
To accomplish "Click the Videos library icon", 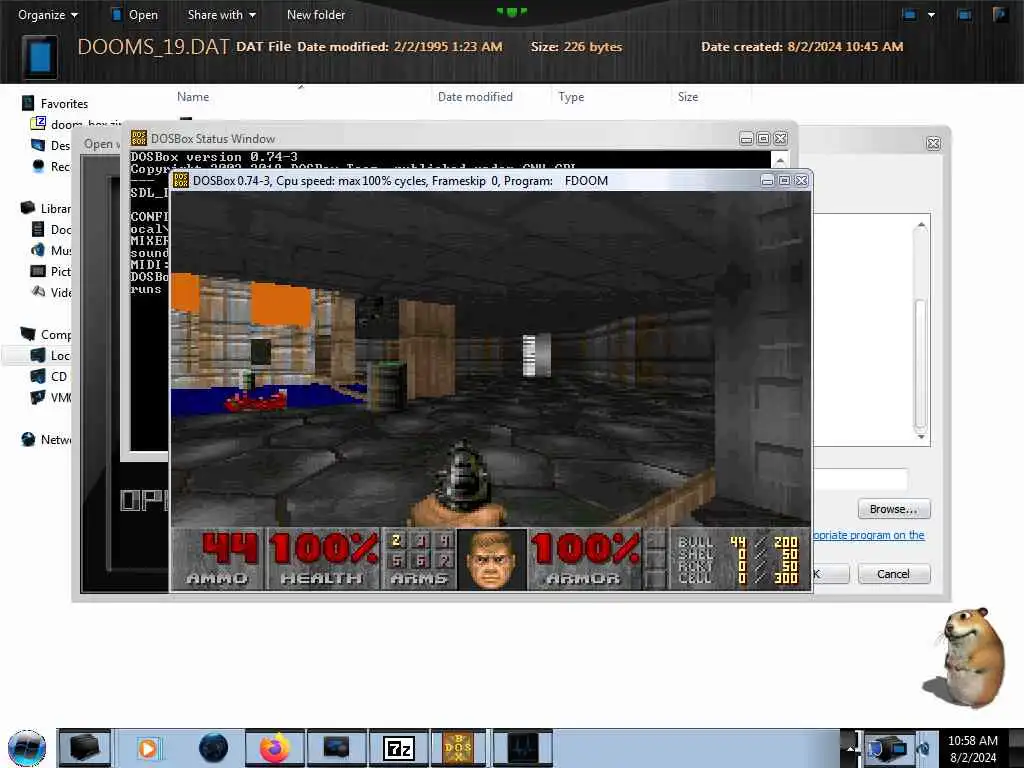I will point(39,292).
